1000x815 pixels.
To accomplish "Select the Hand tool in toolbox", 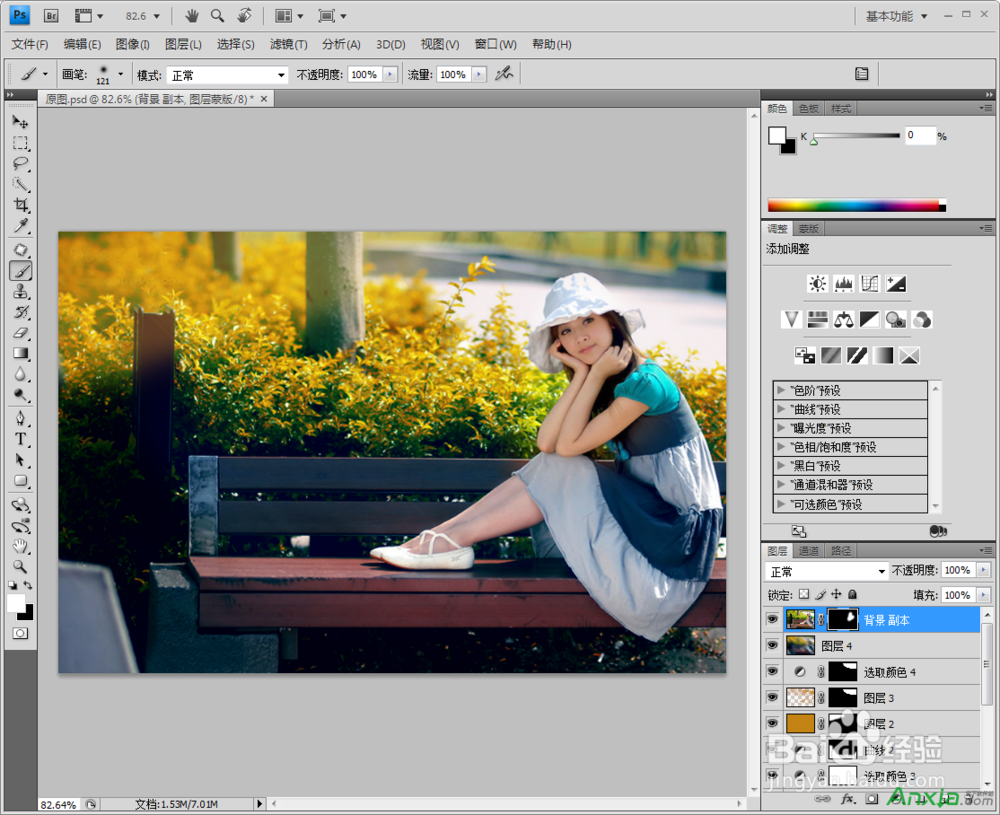I will pos(20,547).
